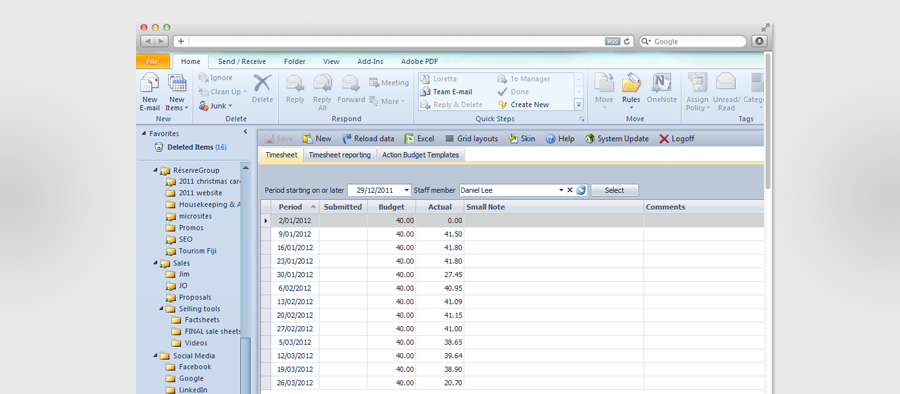Reload the page in the browser
This screenshot has height=394, width=900.
[x=627, y=41]
